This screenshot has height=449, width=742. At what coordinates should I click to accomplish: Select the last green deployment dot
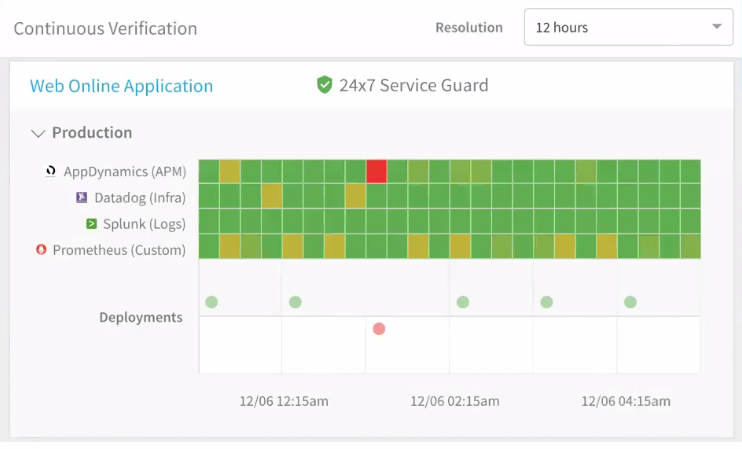tap(630, 302)
